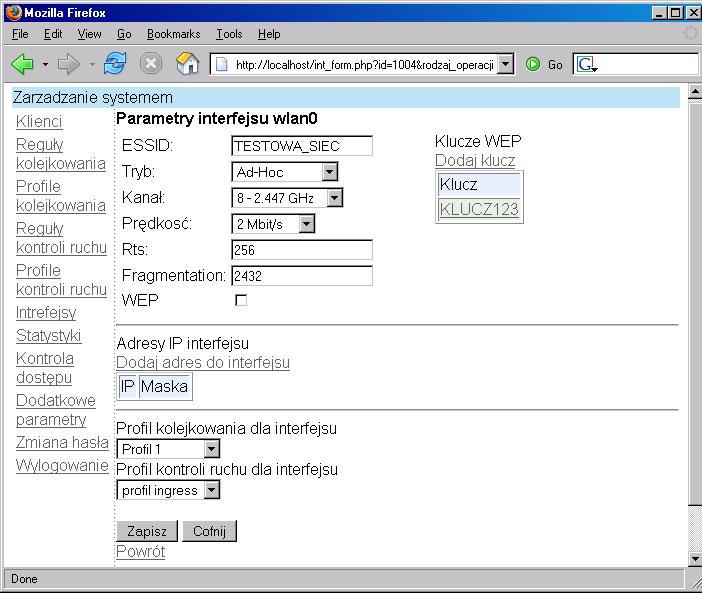Click the Wylogowanie link
Viewport: 702px width, 593px height.
coord(62,466)
